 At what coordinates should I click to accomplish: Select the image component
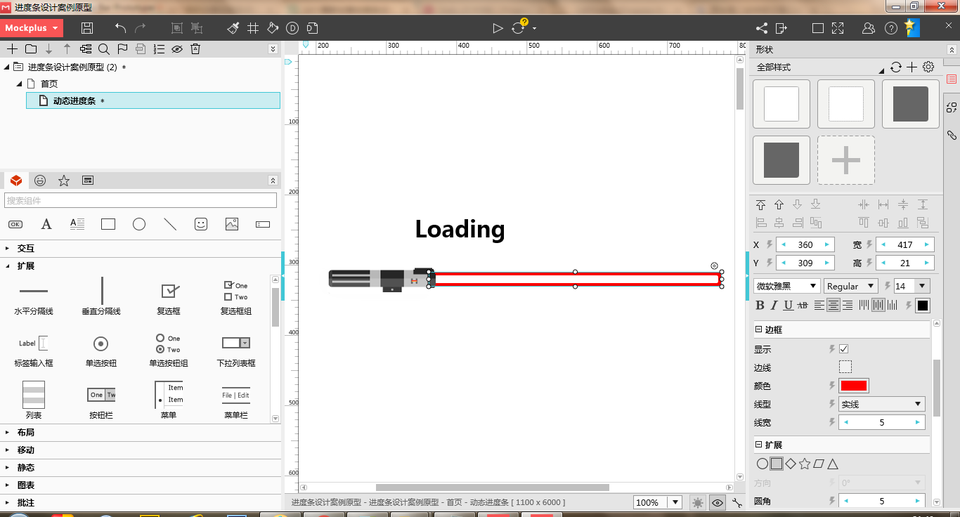click(x=232, y=224)
